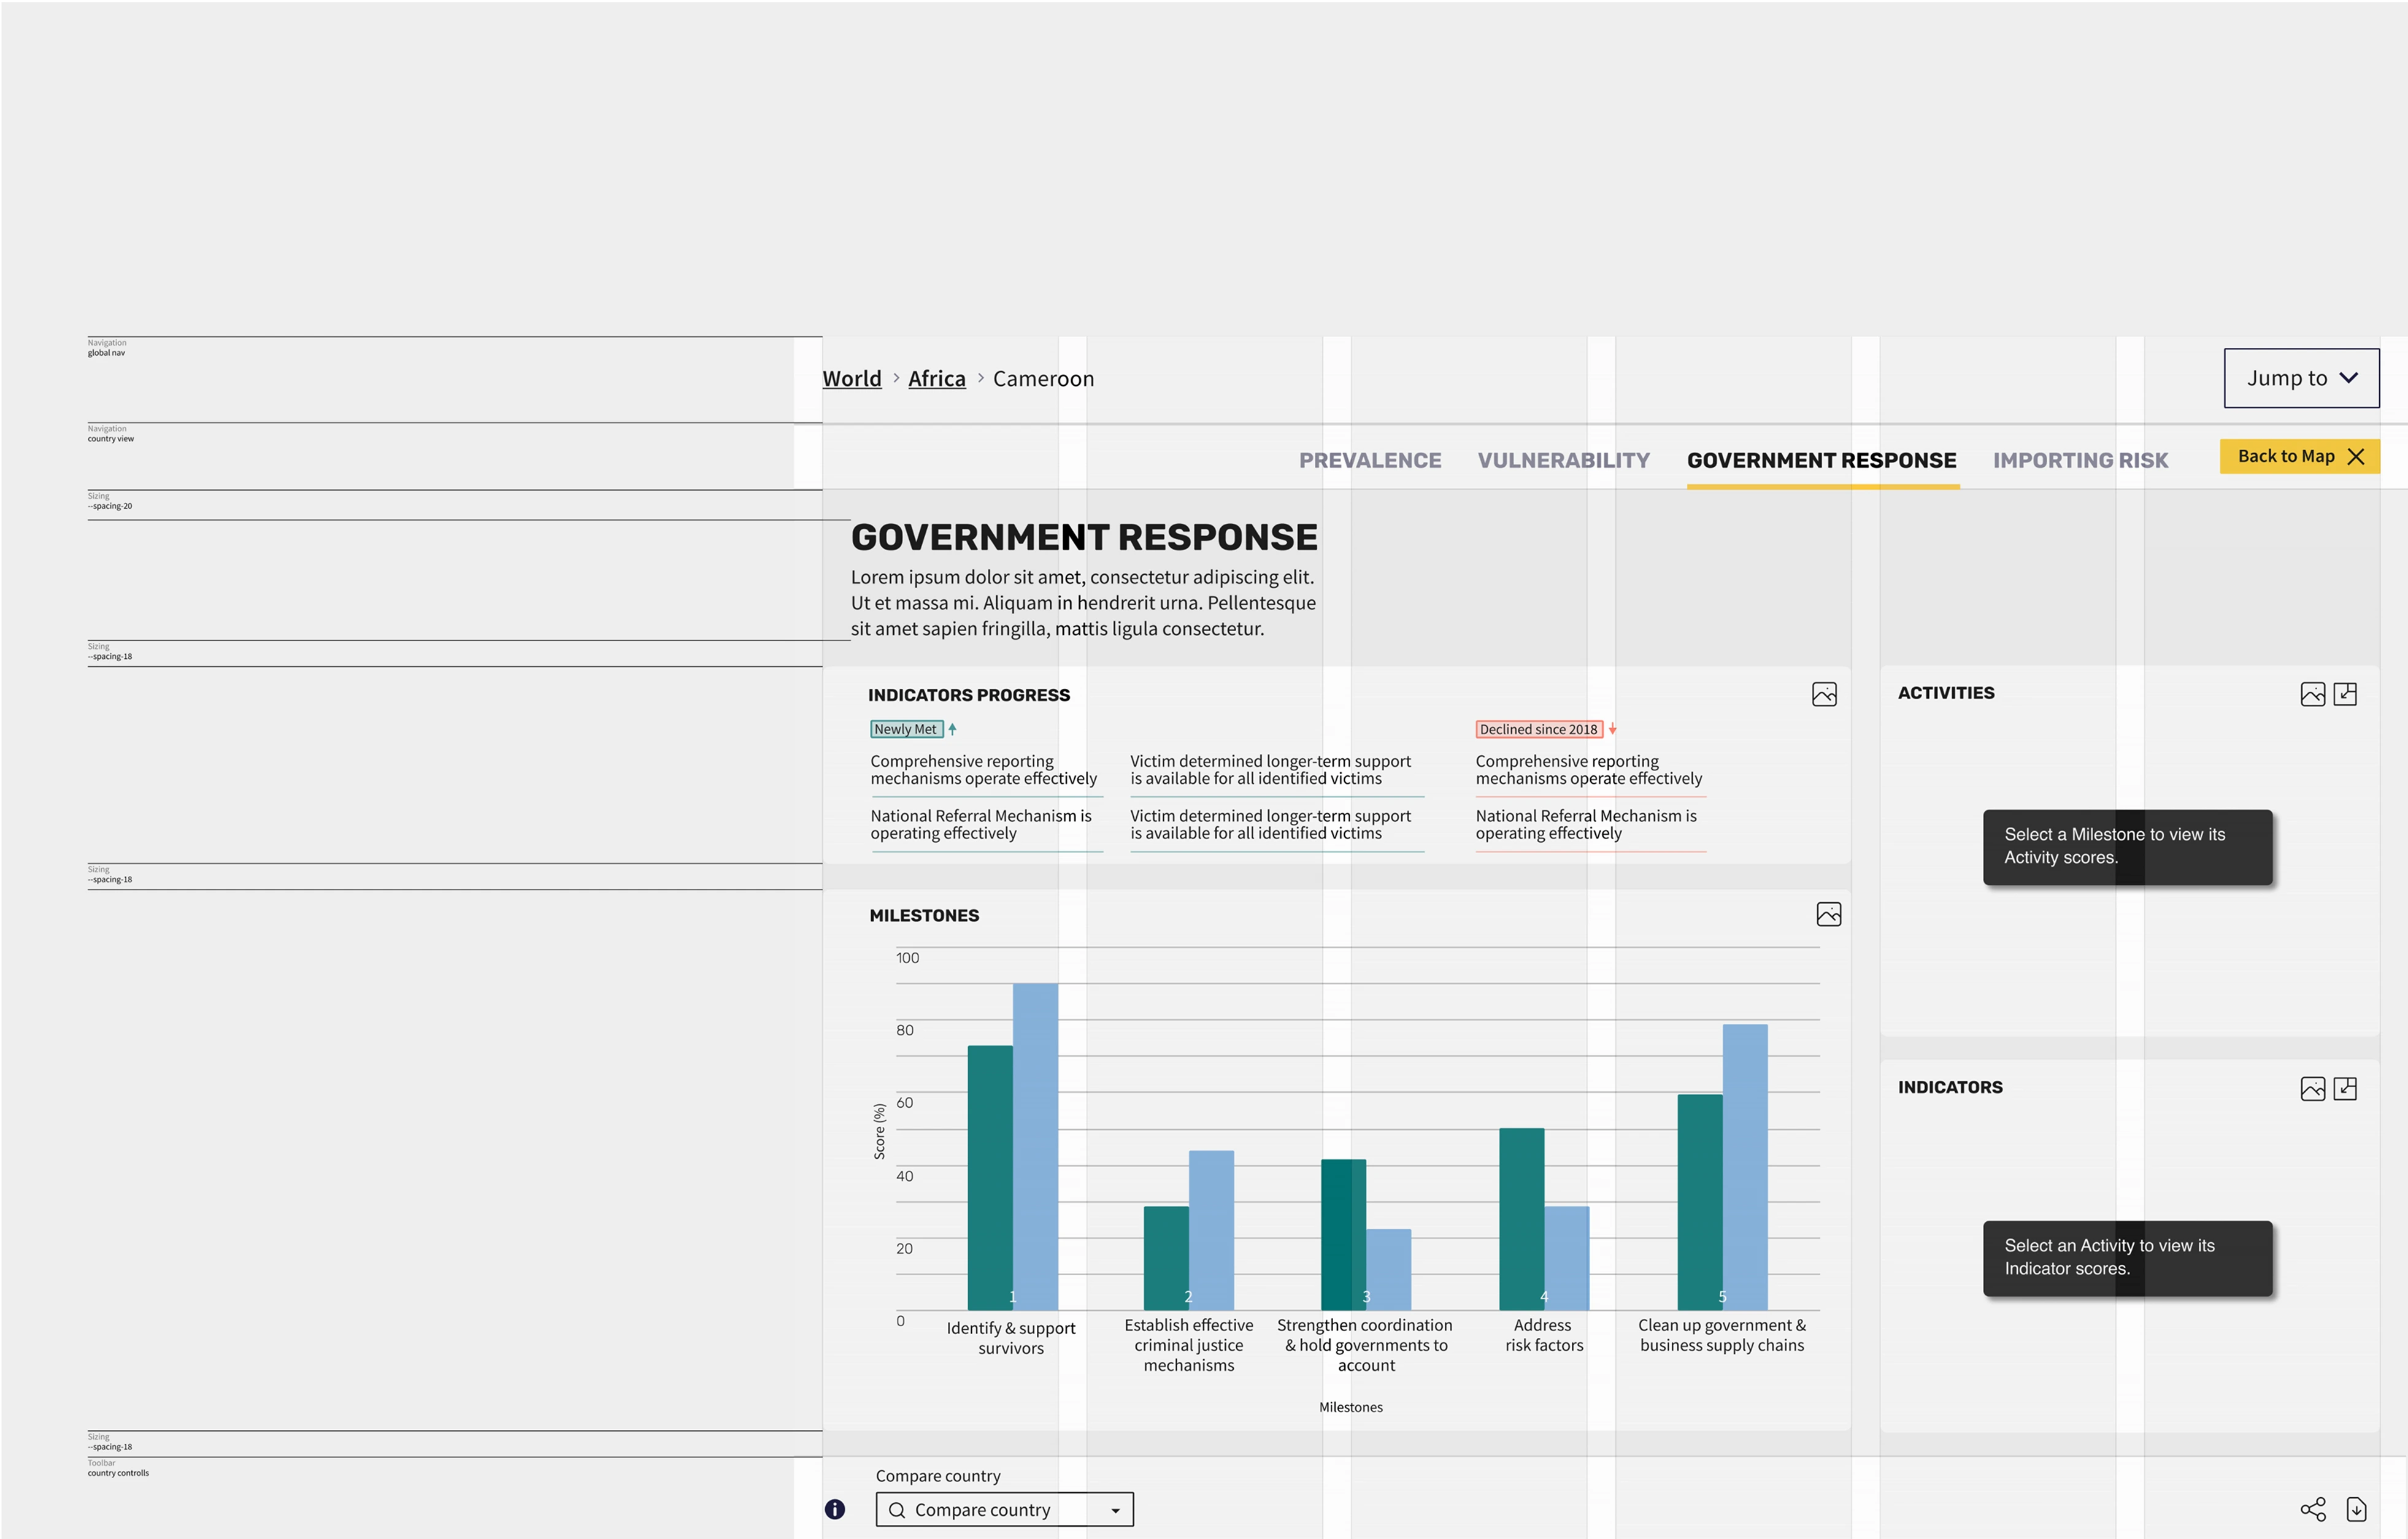
Task: Click the info icon beside Compare country
Action: tap(835, 1509)
